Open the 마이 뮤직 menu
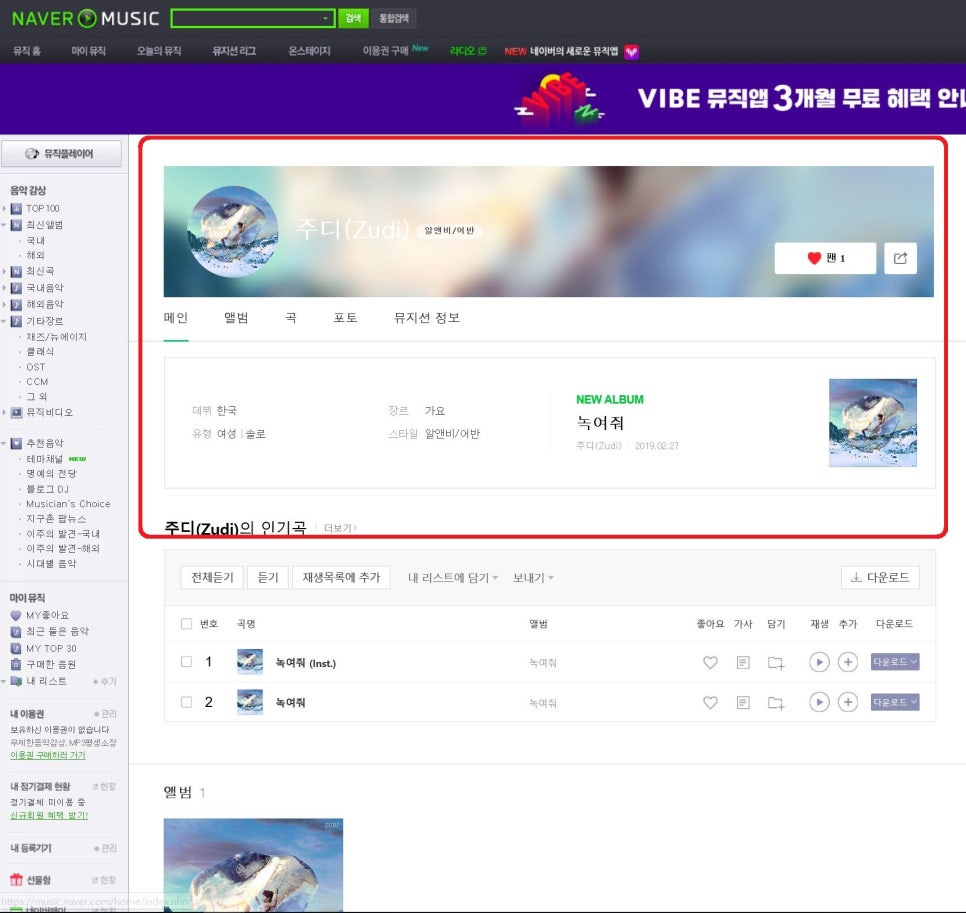The width and height of the screenshot is (966, 913). [89, 51]
